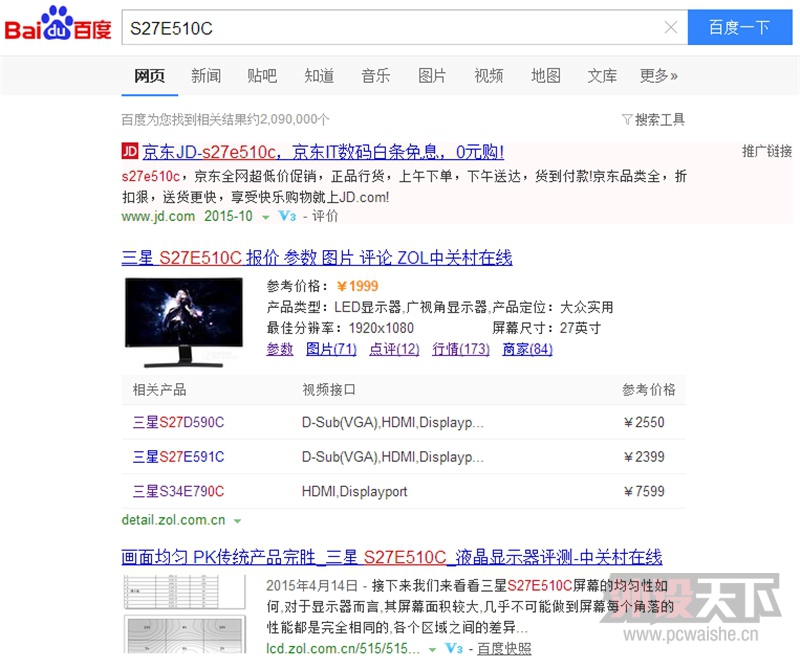Open the 图片(71) link
Screen dimensions: 800x668
331,349
